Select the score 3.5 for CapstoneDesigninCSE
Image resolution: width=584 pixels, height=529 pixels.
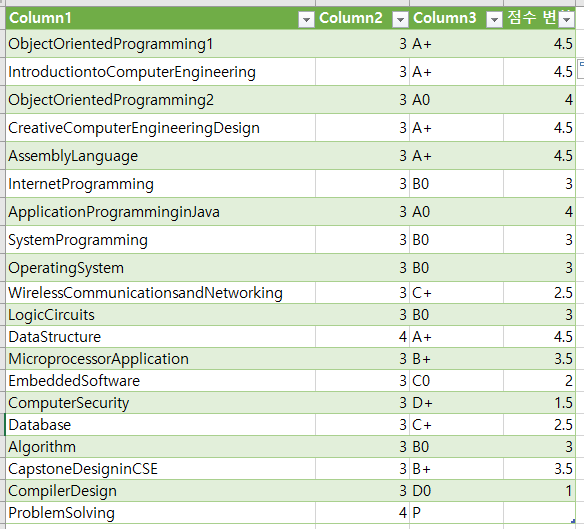pyautogui.click(x=539, y=469)
